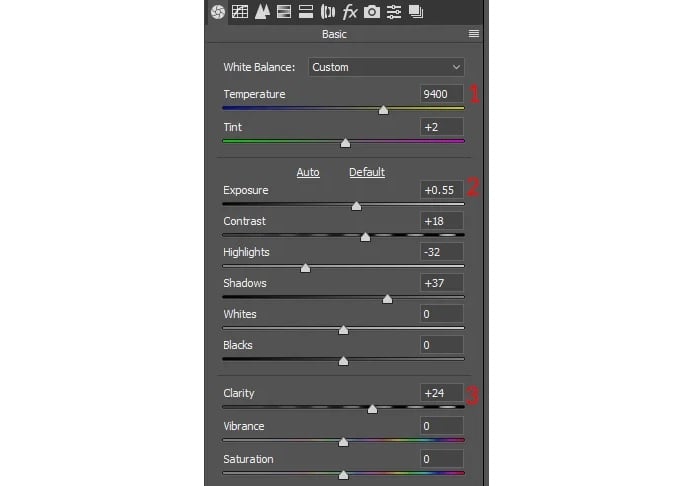The image size is (700, 486).
Task: Click the Highlights label
Action: [x=246, y=252]
